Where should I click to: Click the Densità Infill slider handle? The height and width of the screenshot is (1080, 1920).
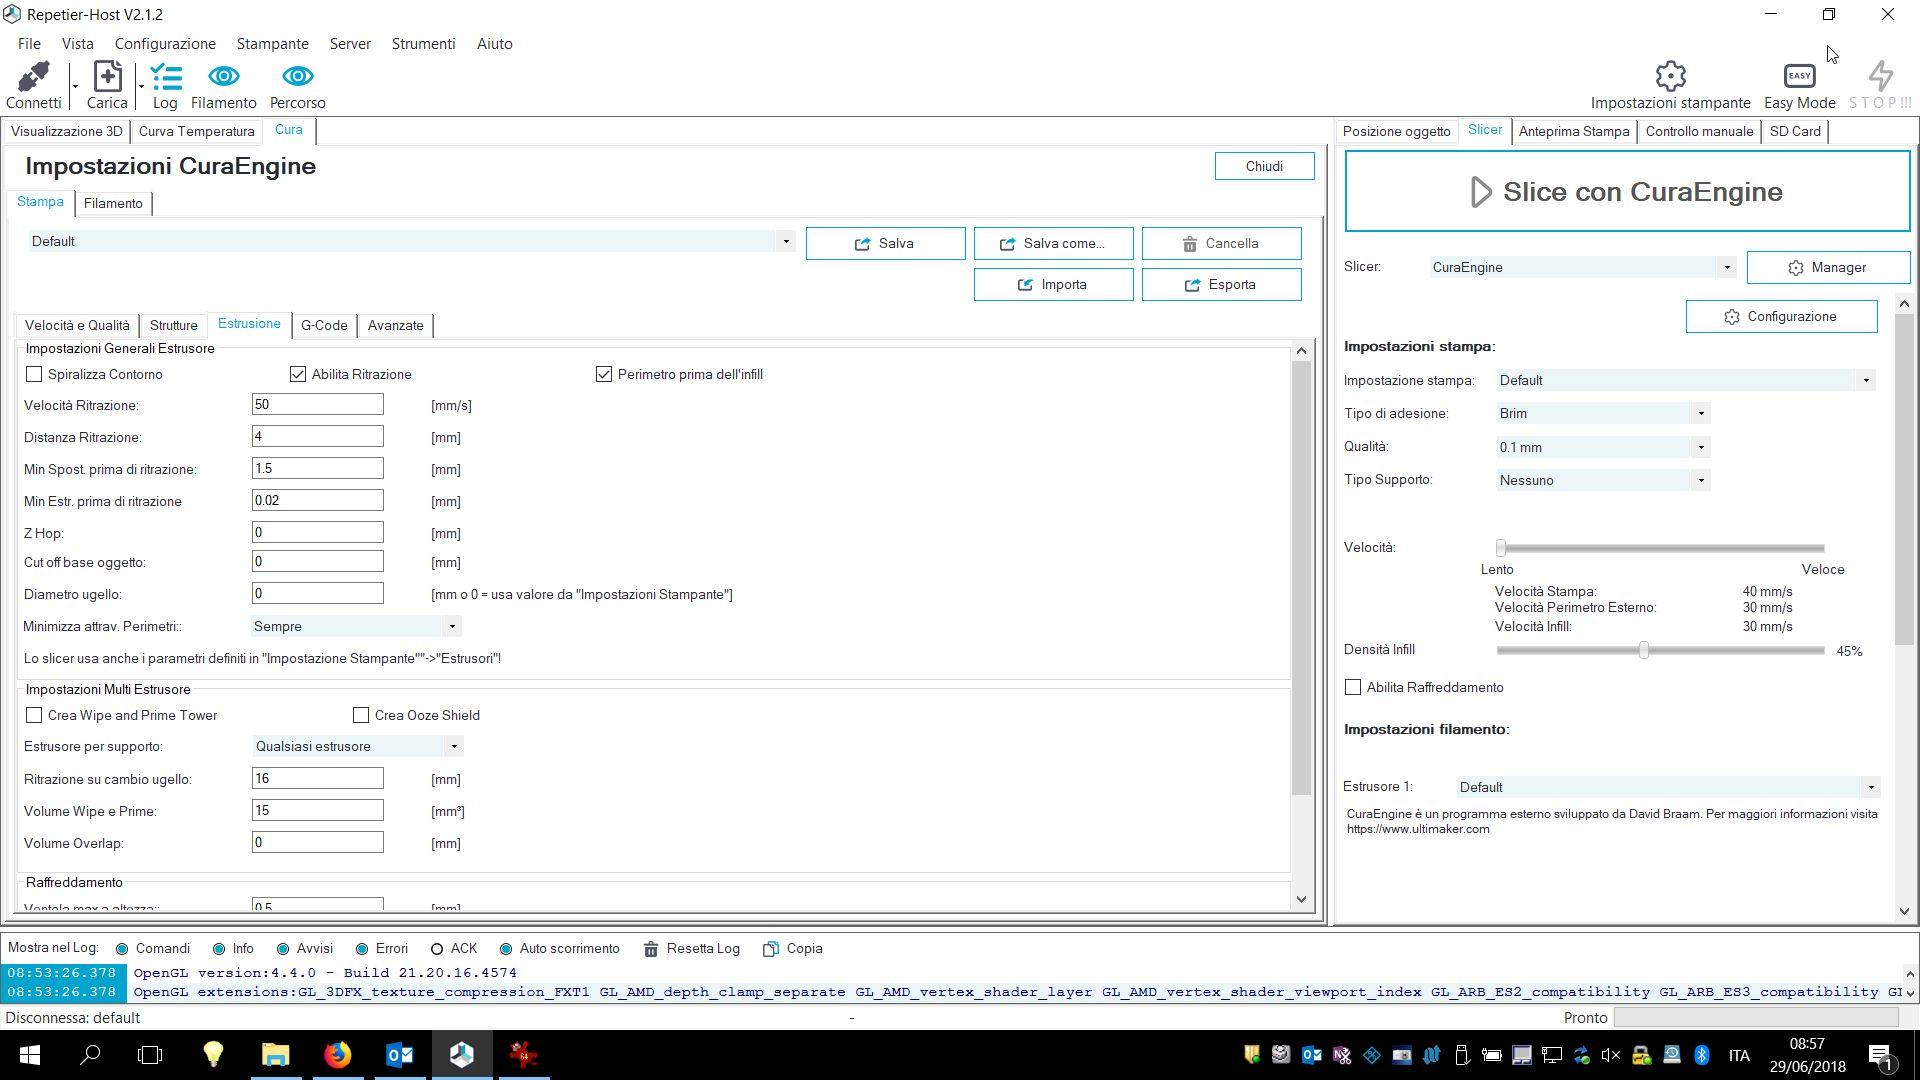(1643, 651)
